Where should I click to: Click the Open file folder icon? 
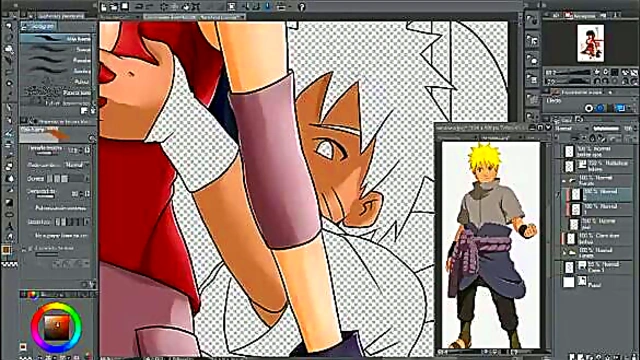(x=114, y=6)
